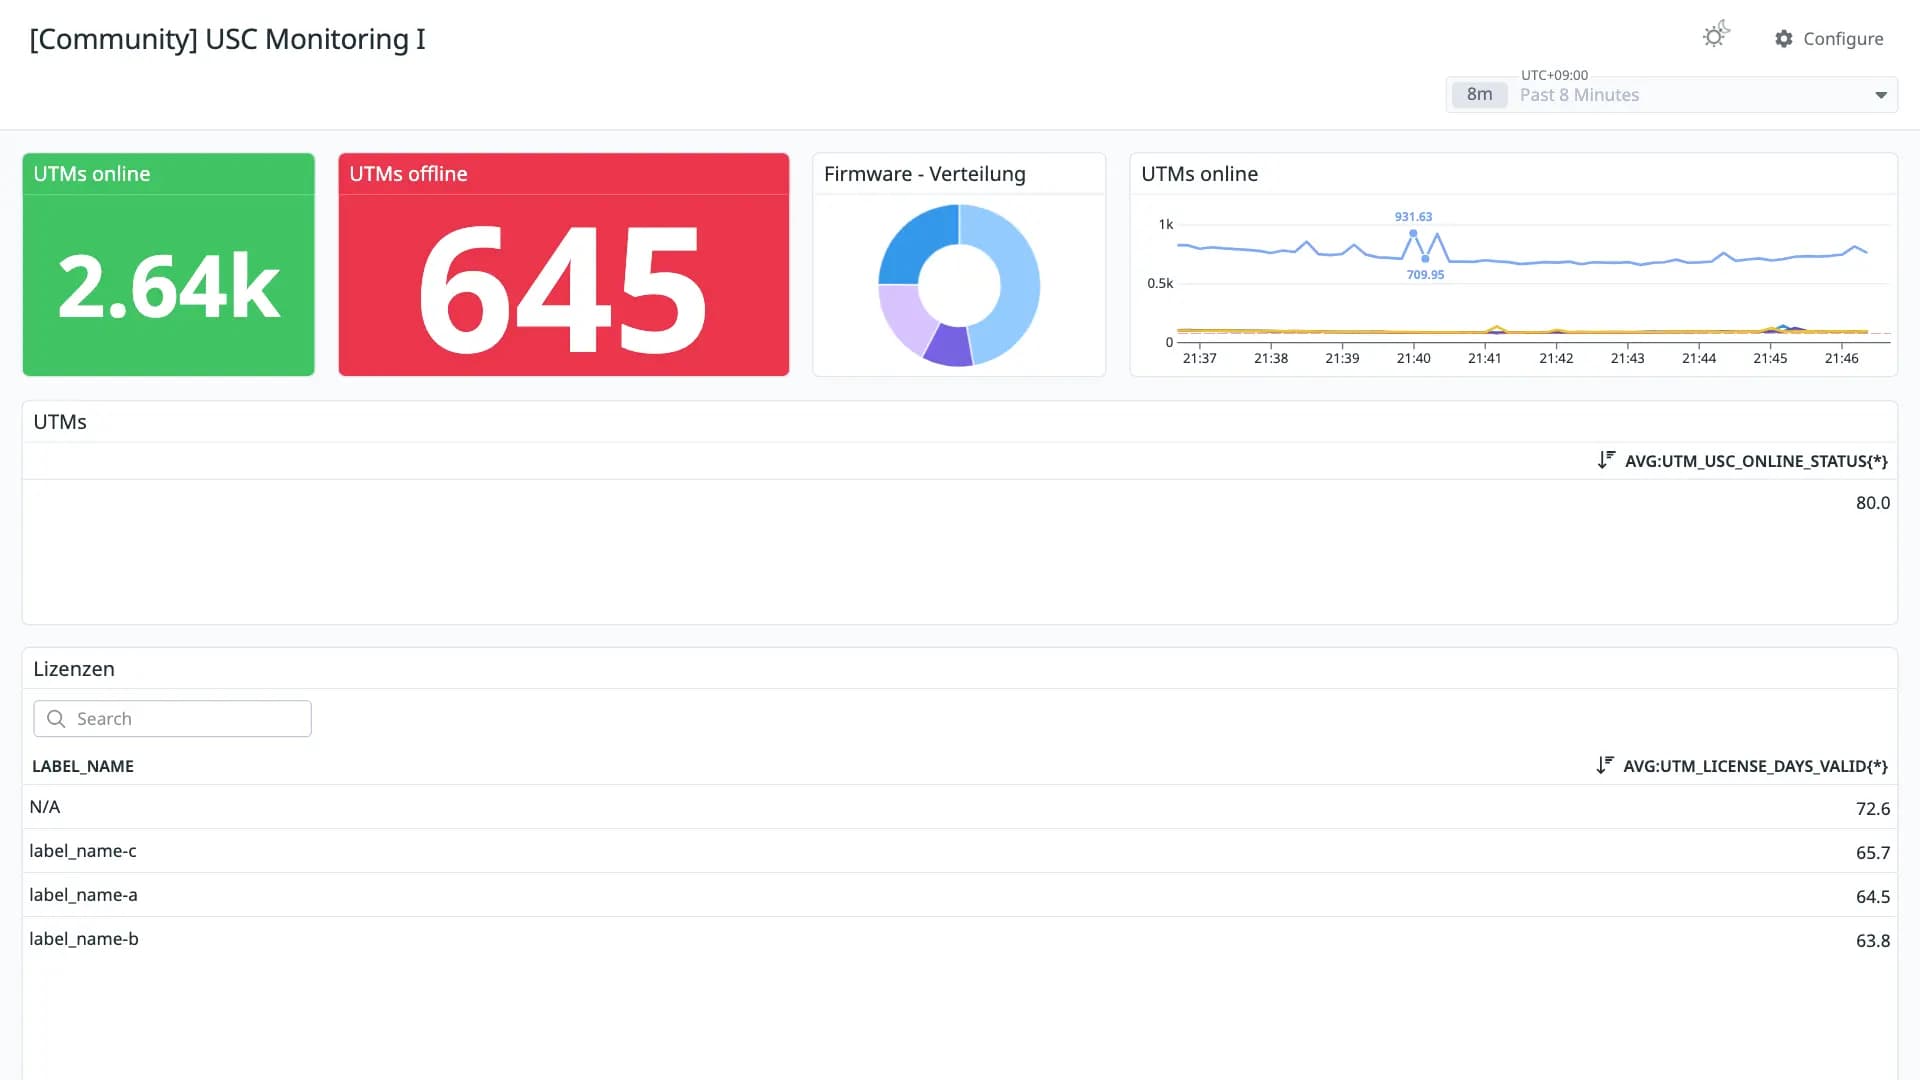Image resolution: width=1920 pixels, height=1080 pixels.
Task: Select the label_name-b row
Action: 960,939
